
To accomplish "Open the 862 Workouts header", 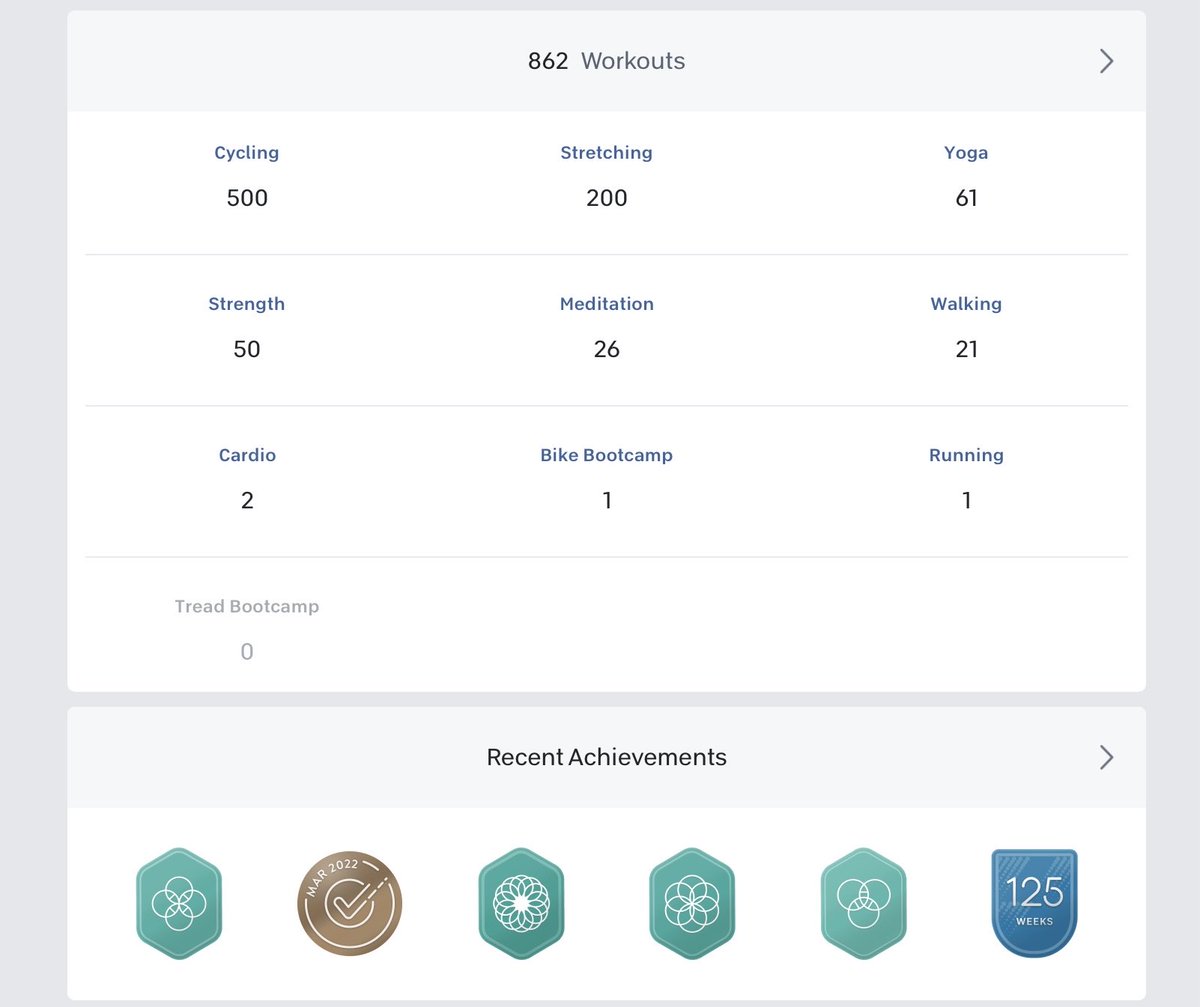I will (x=606, y=61).
